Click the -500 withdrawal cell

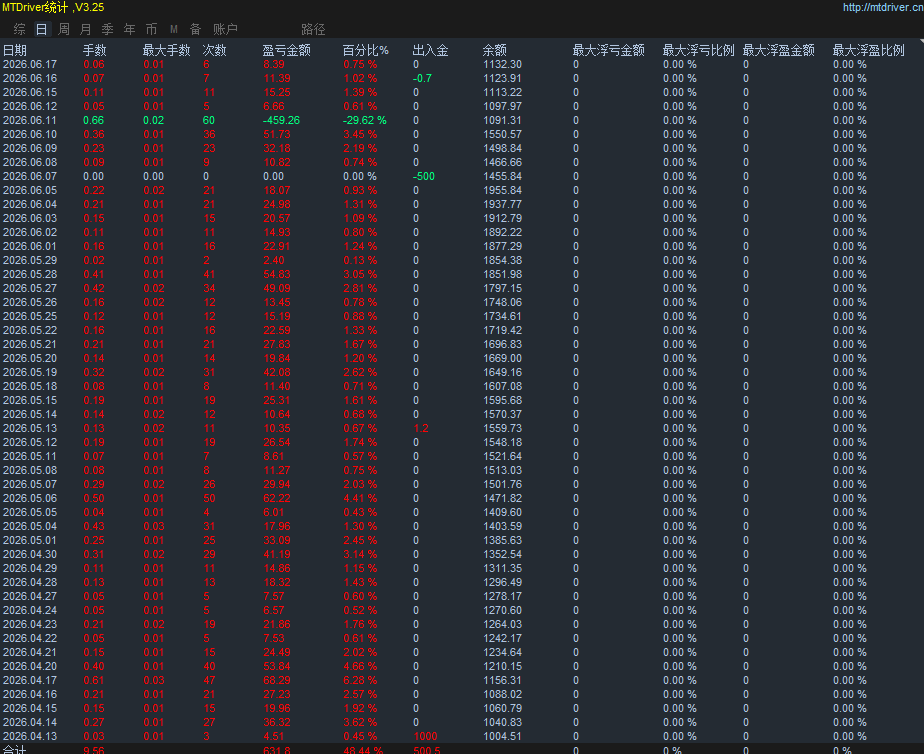424,176
